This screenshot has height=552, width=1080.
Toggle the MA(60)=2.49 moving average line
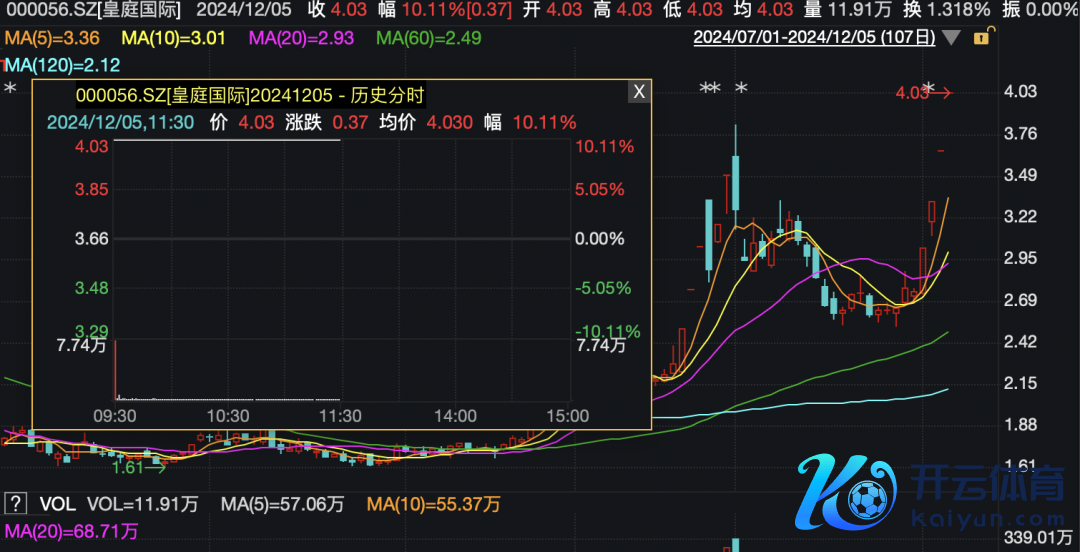[x=429, y=39]
